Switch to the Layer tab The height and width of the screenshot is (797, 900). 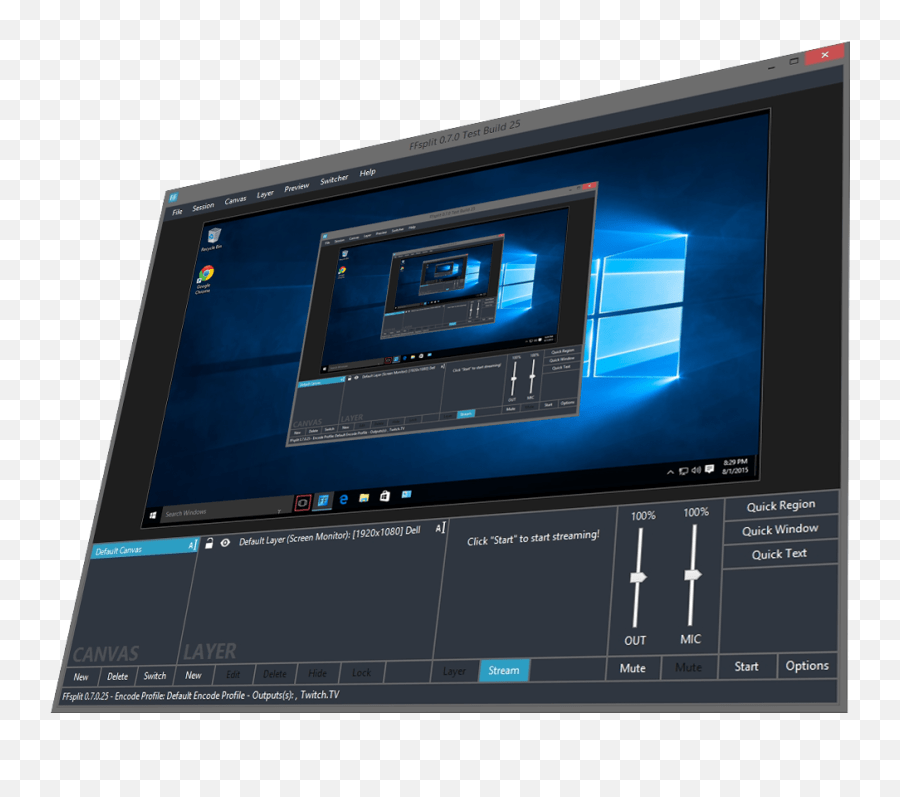tap(454, 671)
